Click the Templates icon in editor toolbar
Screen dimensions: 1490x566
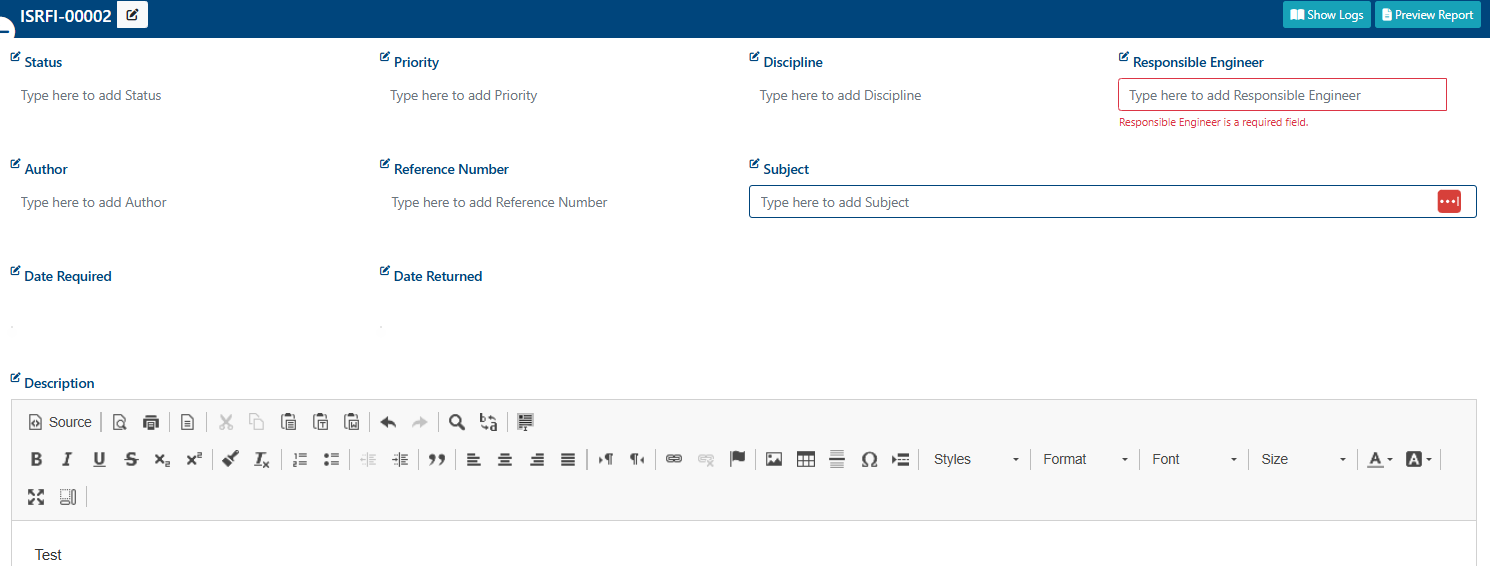(x=187, y=422)
